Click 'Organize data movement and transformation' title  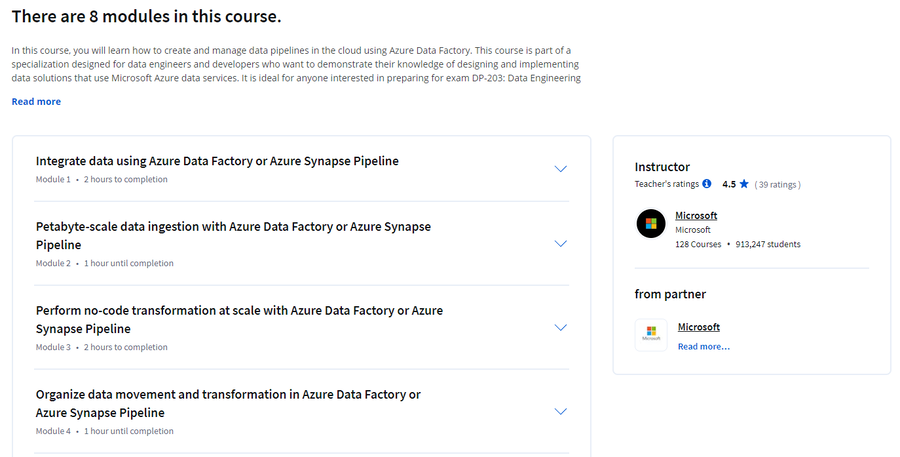(228, 403)
